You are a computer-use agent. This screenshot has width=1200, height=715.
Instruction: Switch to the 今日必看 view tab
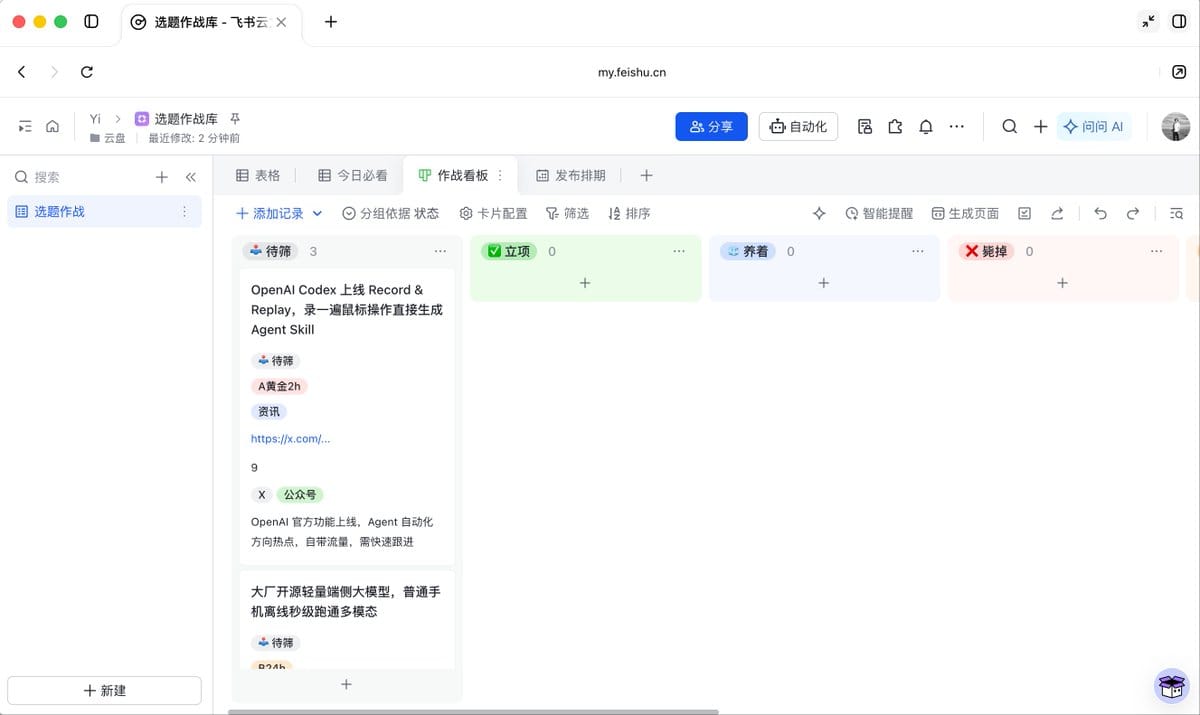pyautogui.click(x=353, y=175)
